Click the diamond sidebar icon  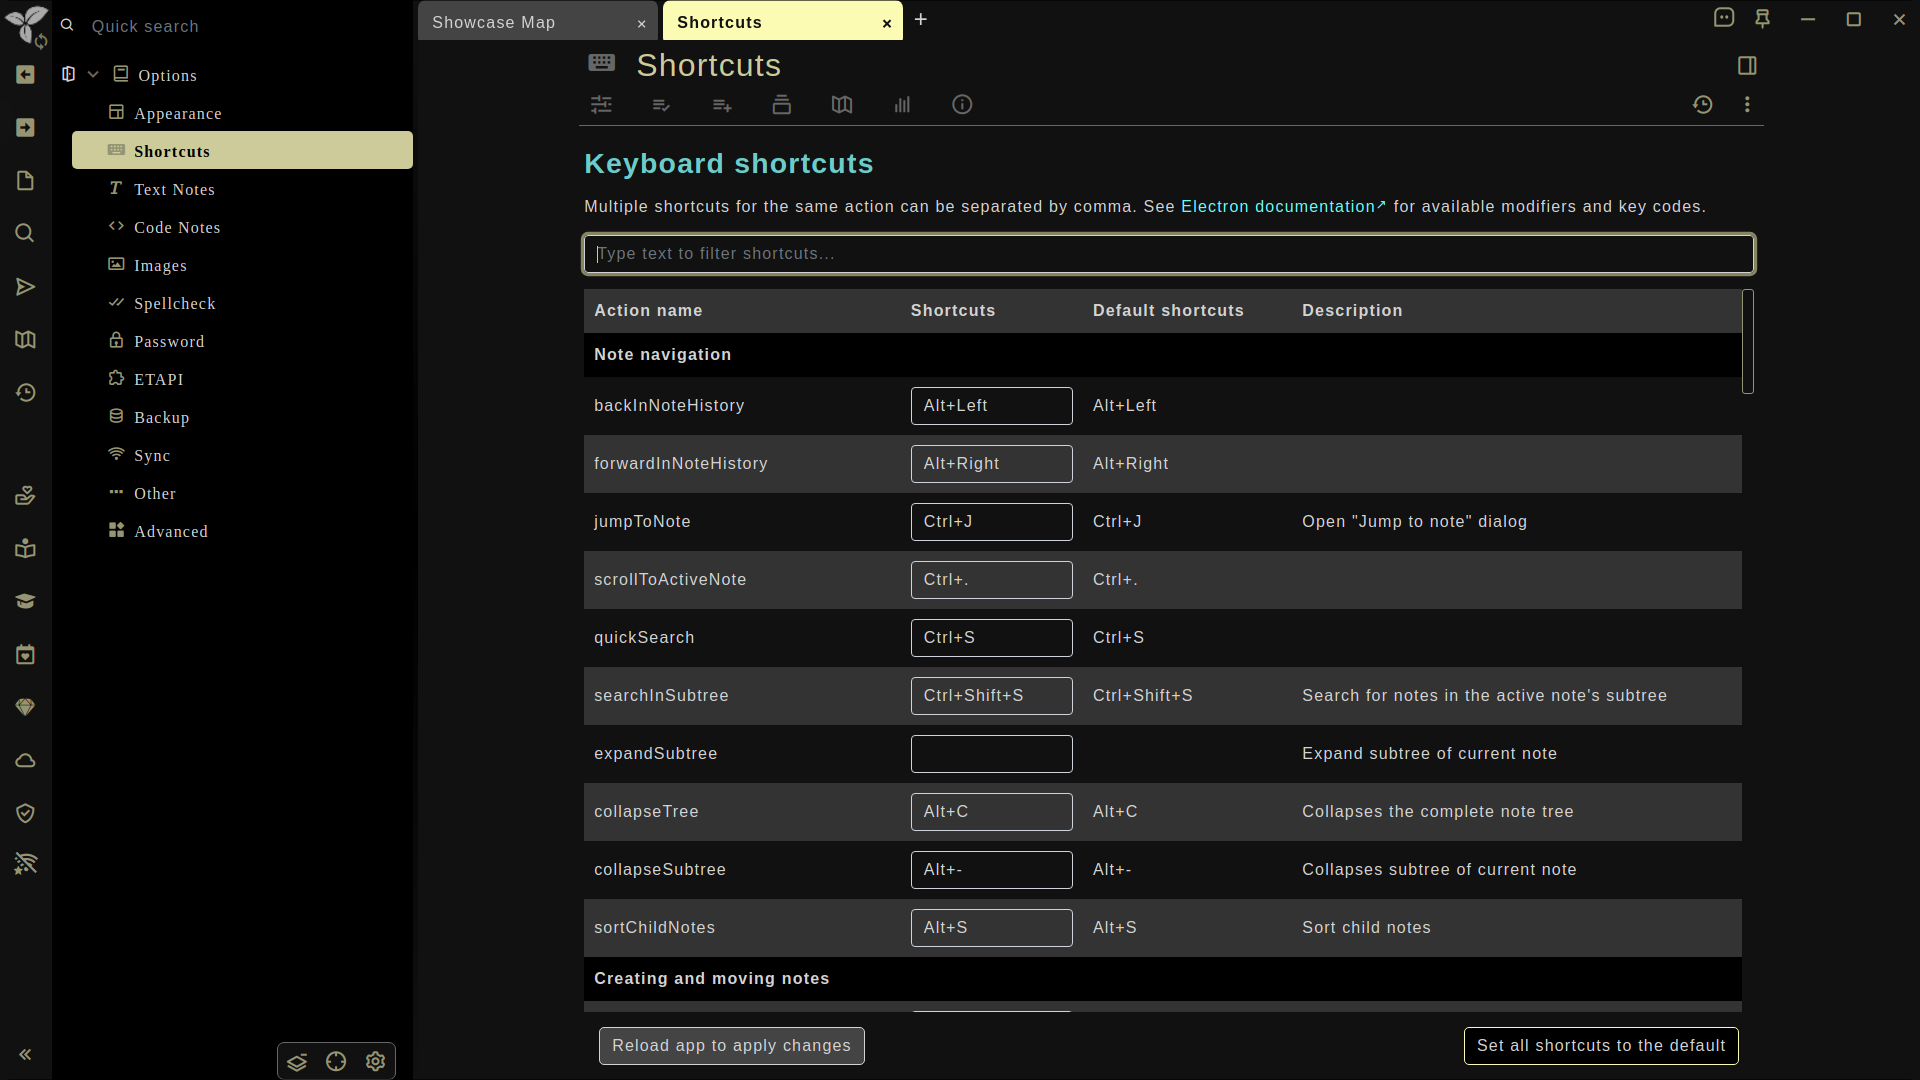point(26,708)
